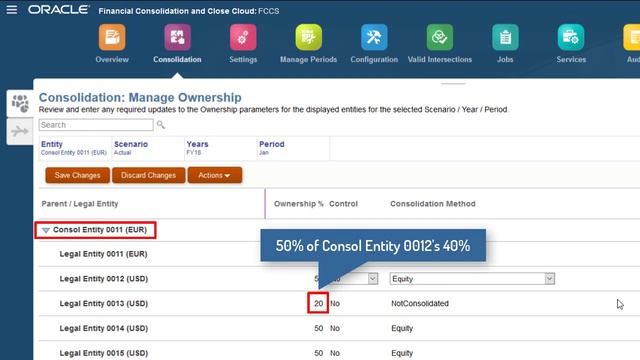Viewport: 640px width, 360px height.
Task: Click the Consolidation Method column header
Action: coord(433,204)
